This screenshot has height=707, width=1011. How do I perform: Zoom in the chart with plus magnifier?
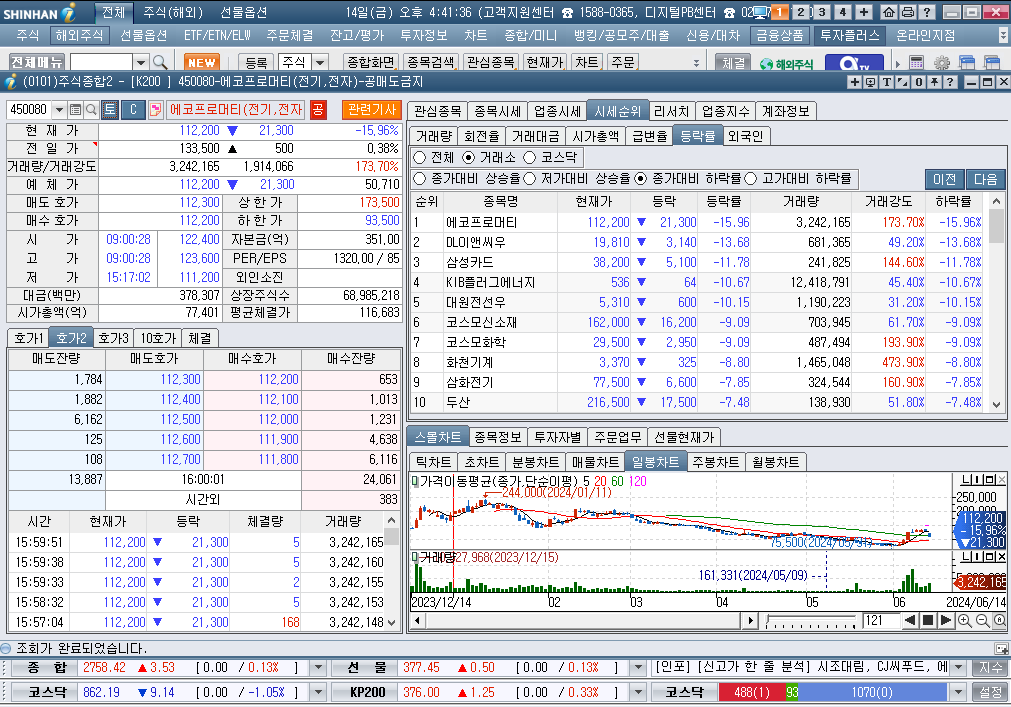[965, 621]
